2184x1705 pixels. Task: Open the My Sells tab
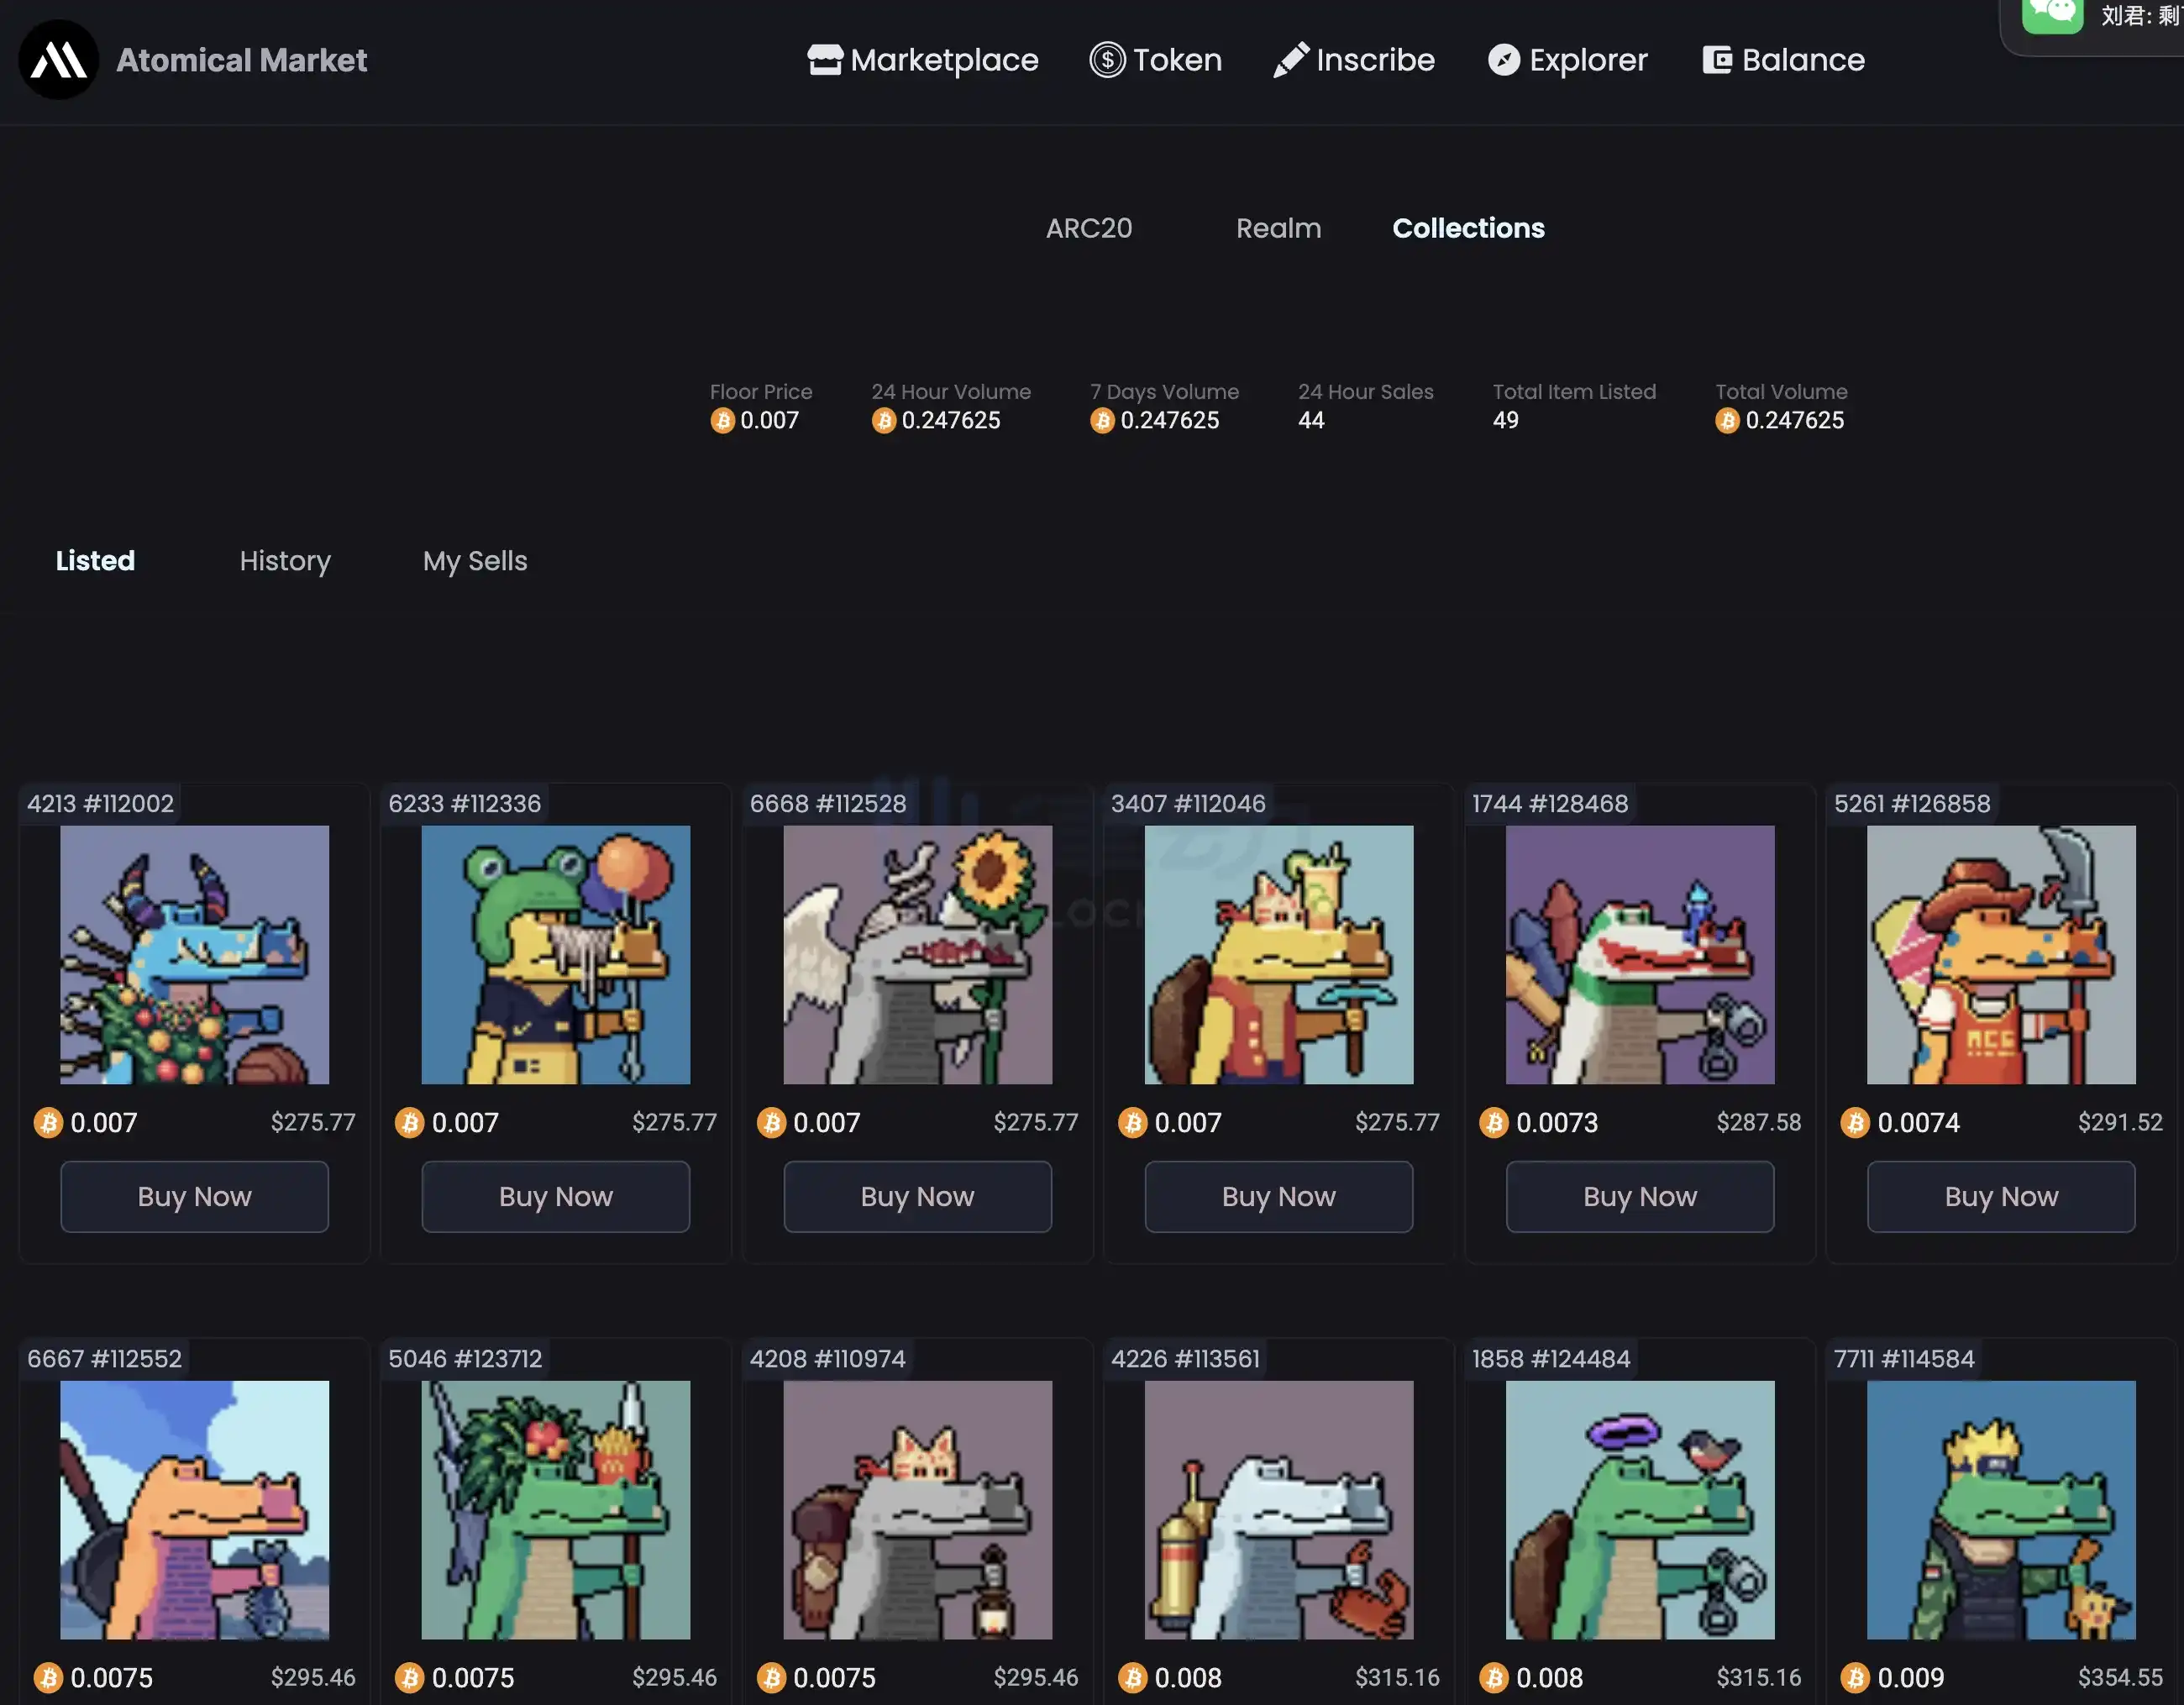[x=474, y=561]
